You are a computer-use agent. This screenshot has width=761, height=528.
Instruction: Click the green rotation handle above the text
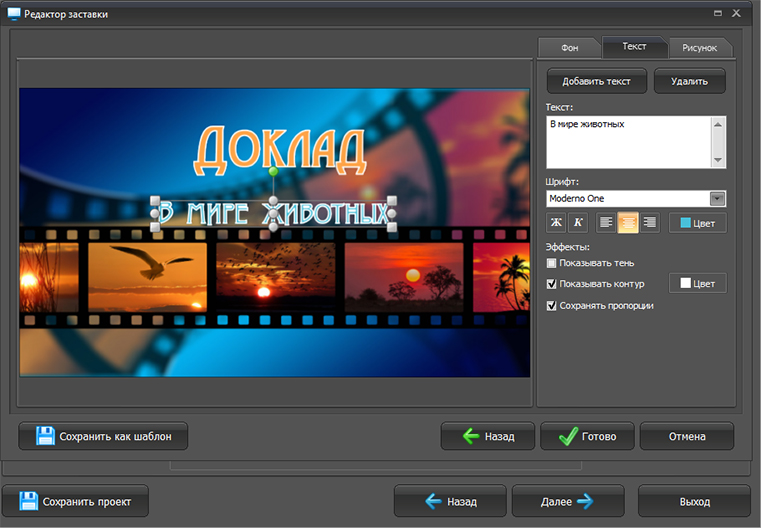(x=273, y=172)
